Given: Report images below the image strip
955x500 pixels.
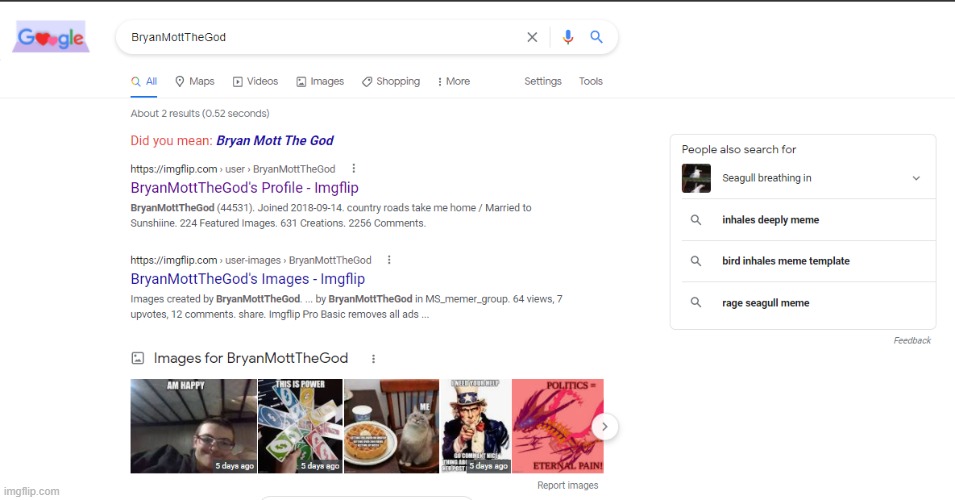Looking at the screenshot, I should click(568, 485).
